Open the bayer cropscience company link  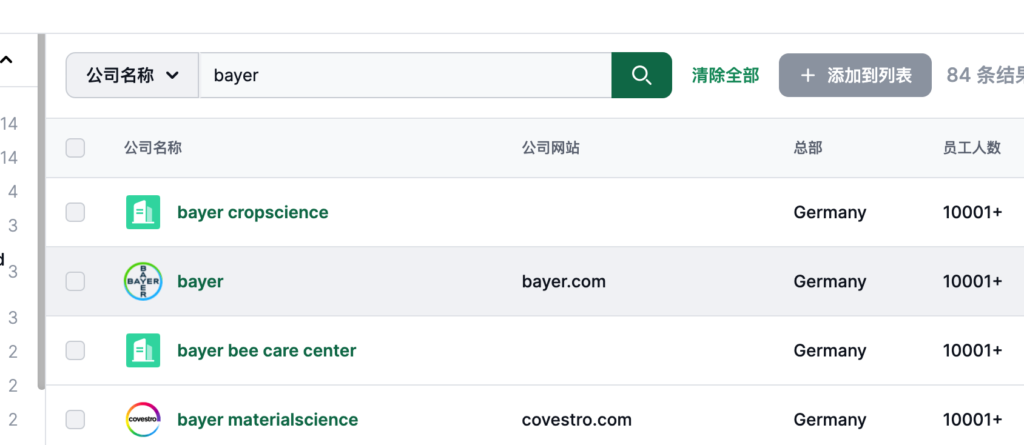tap(253, 212)
